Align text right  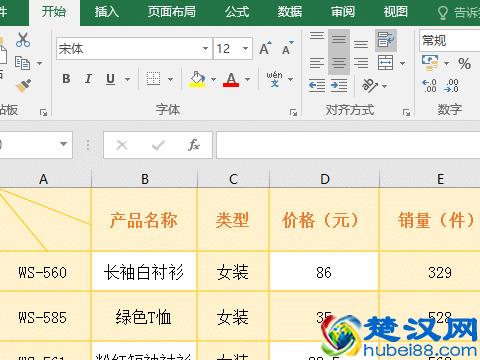tap(361, 63)
